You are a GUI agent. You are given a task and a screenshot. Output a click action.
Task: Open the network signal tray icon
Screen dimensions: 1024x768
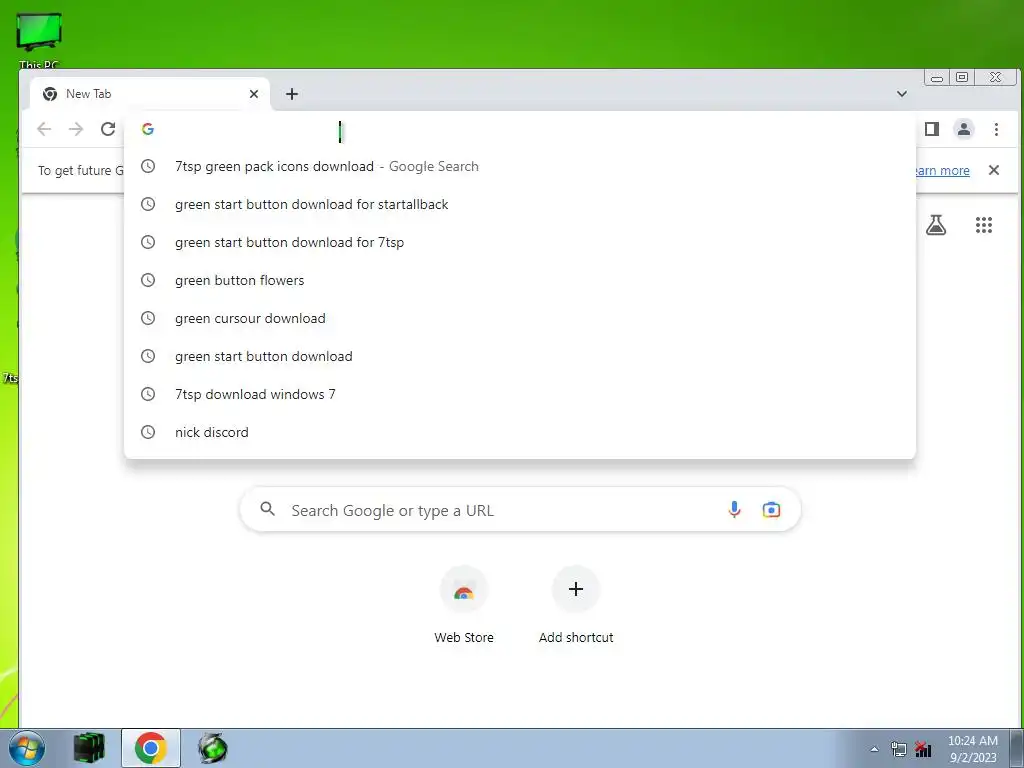[923, 749]
